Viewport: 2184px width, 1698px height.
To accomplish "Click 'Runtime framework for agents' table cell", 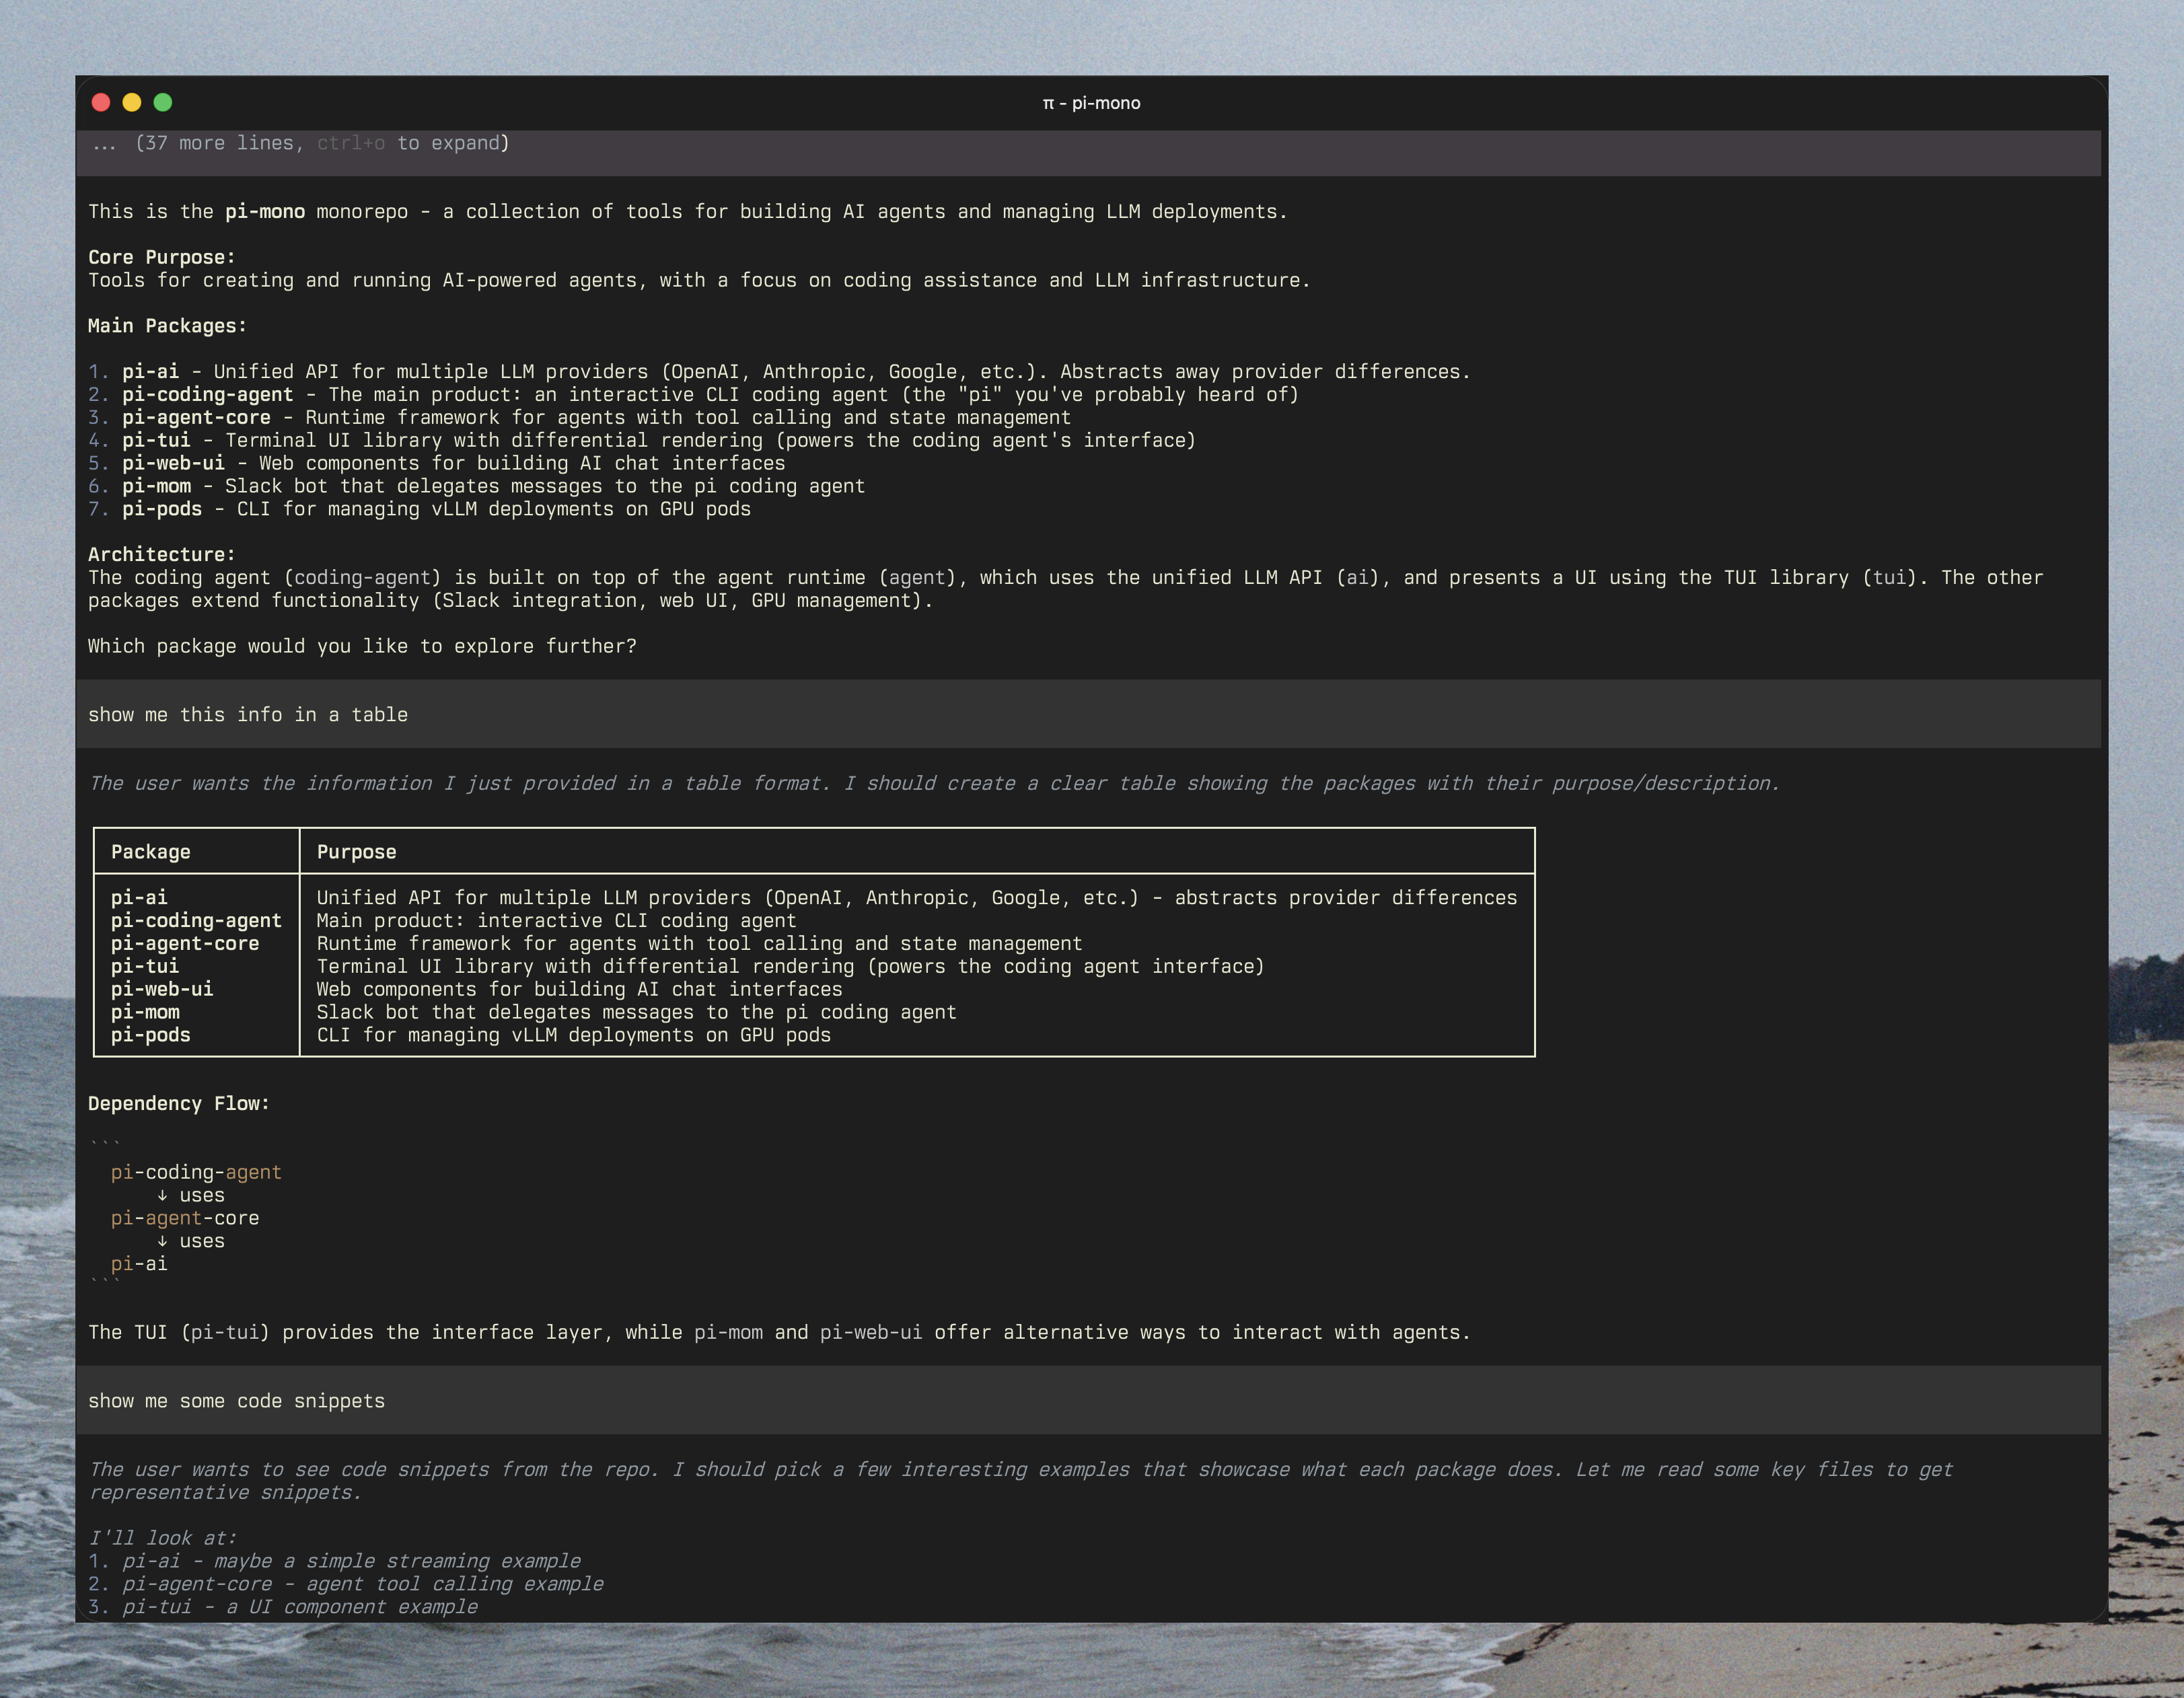I will click(699, 944).
